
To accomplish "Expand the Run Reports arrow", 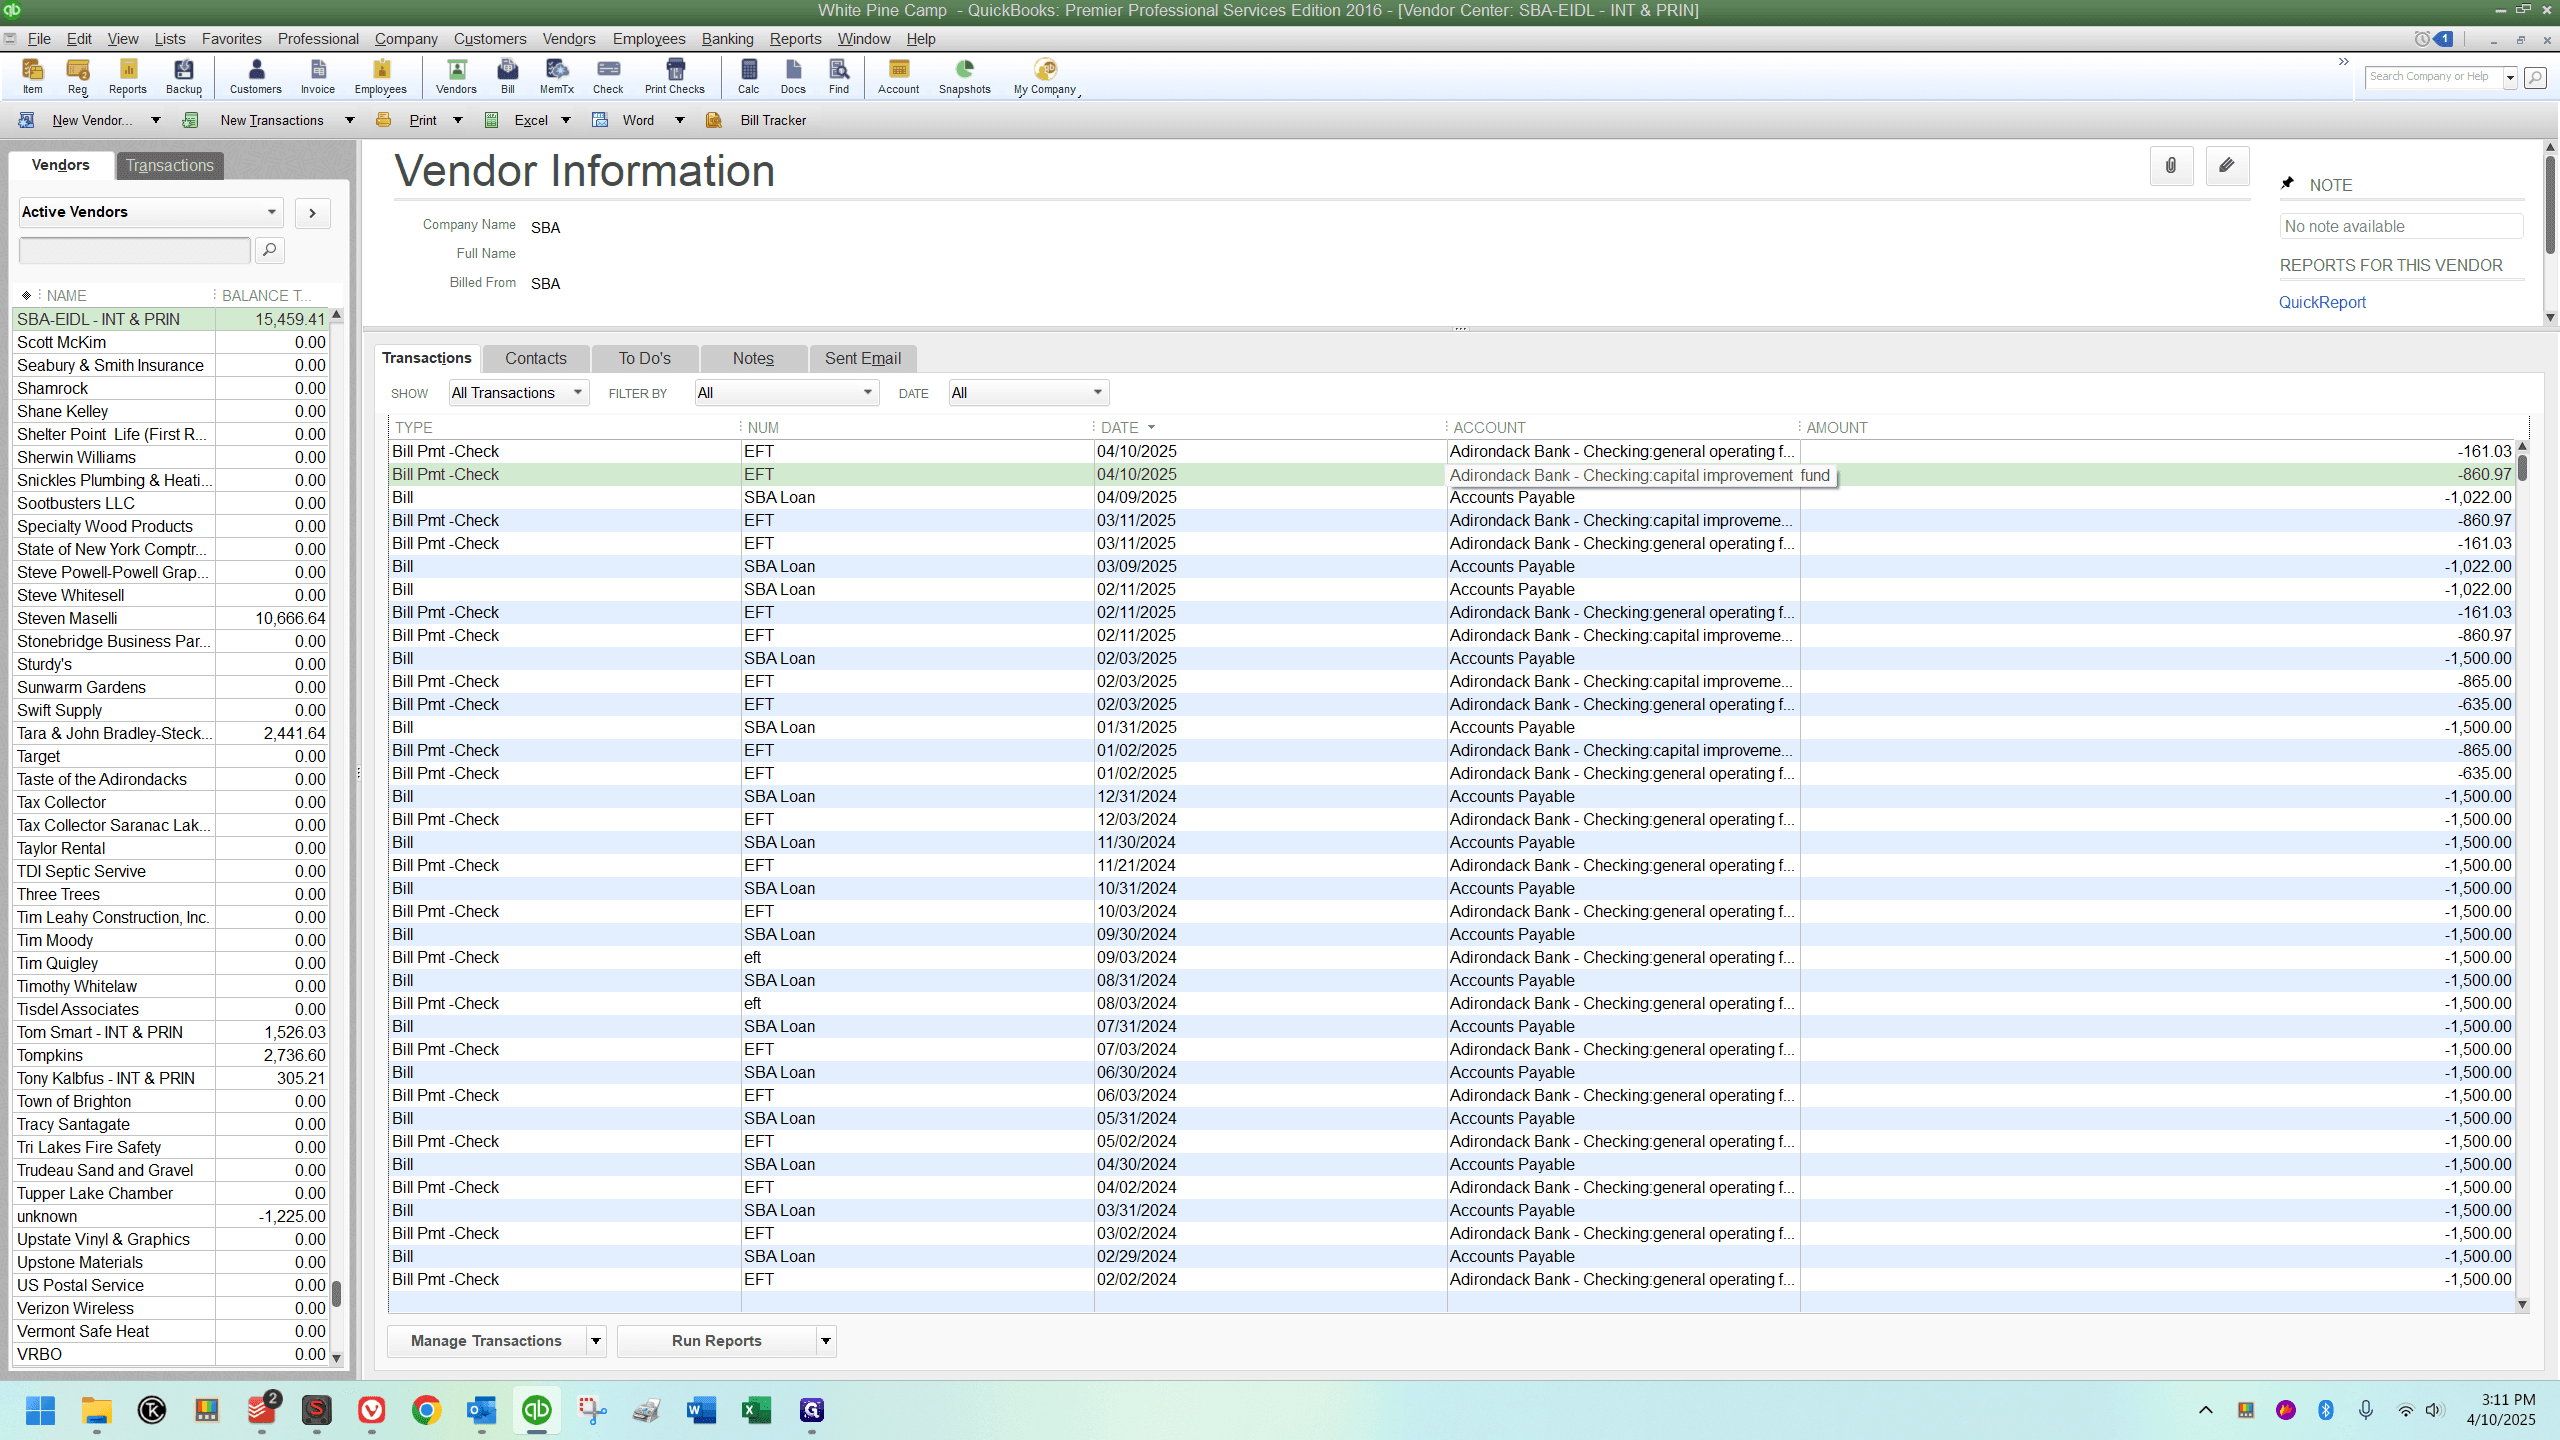I will pos(826,1341).
